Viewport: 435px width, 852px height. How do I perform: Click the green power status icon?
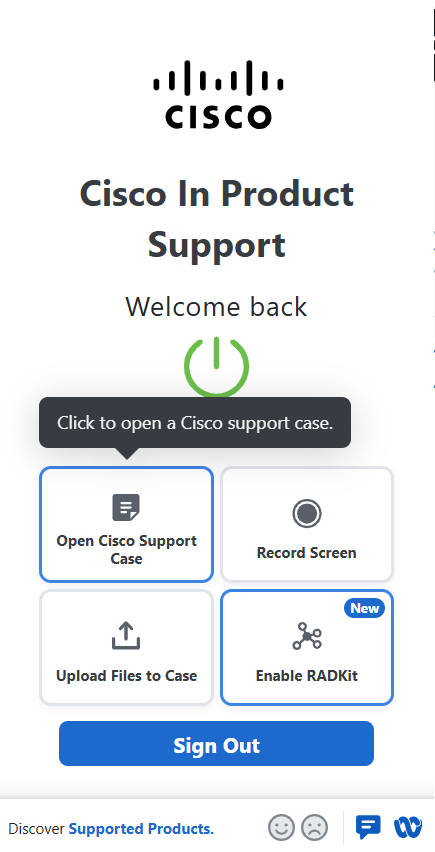216,367
